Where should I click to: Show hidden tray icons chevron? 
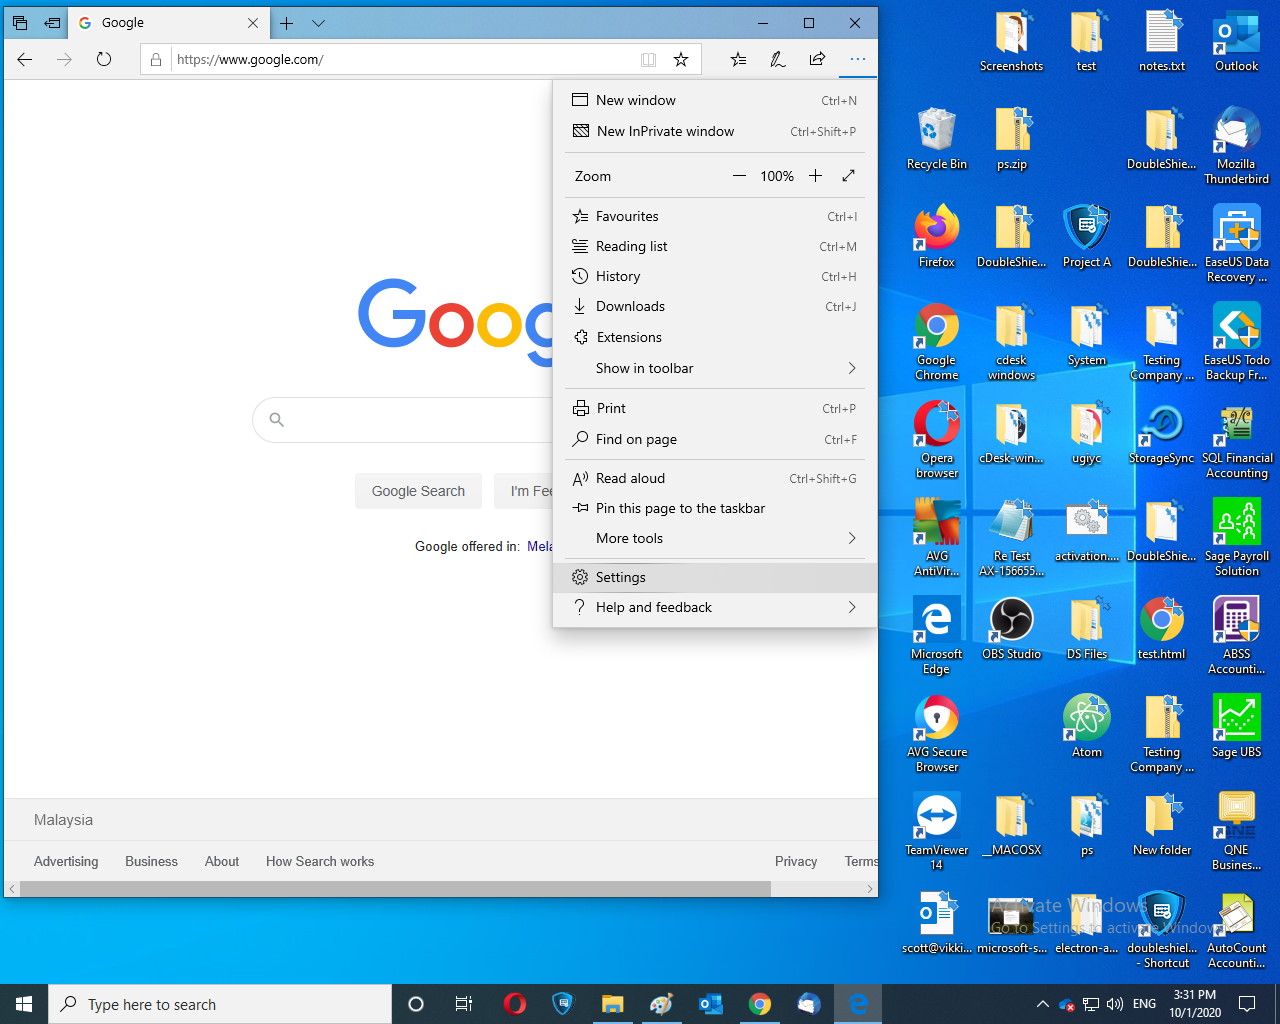click(1043, 1004)
